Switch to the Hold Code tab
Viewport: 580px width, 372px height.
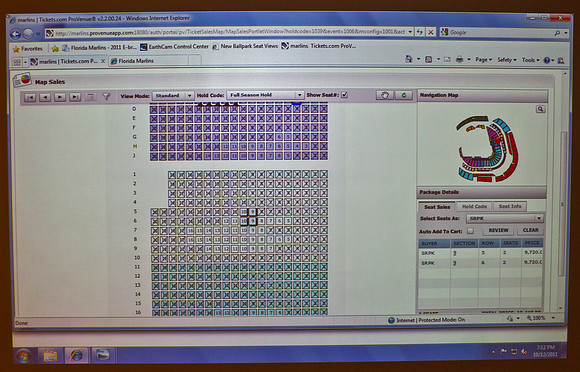[x=474, y=206]
